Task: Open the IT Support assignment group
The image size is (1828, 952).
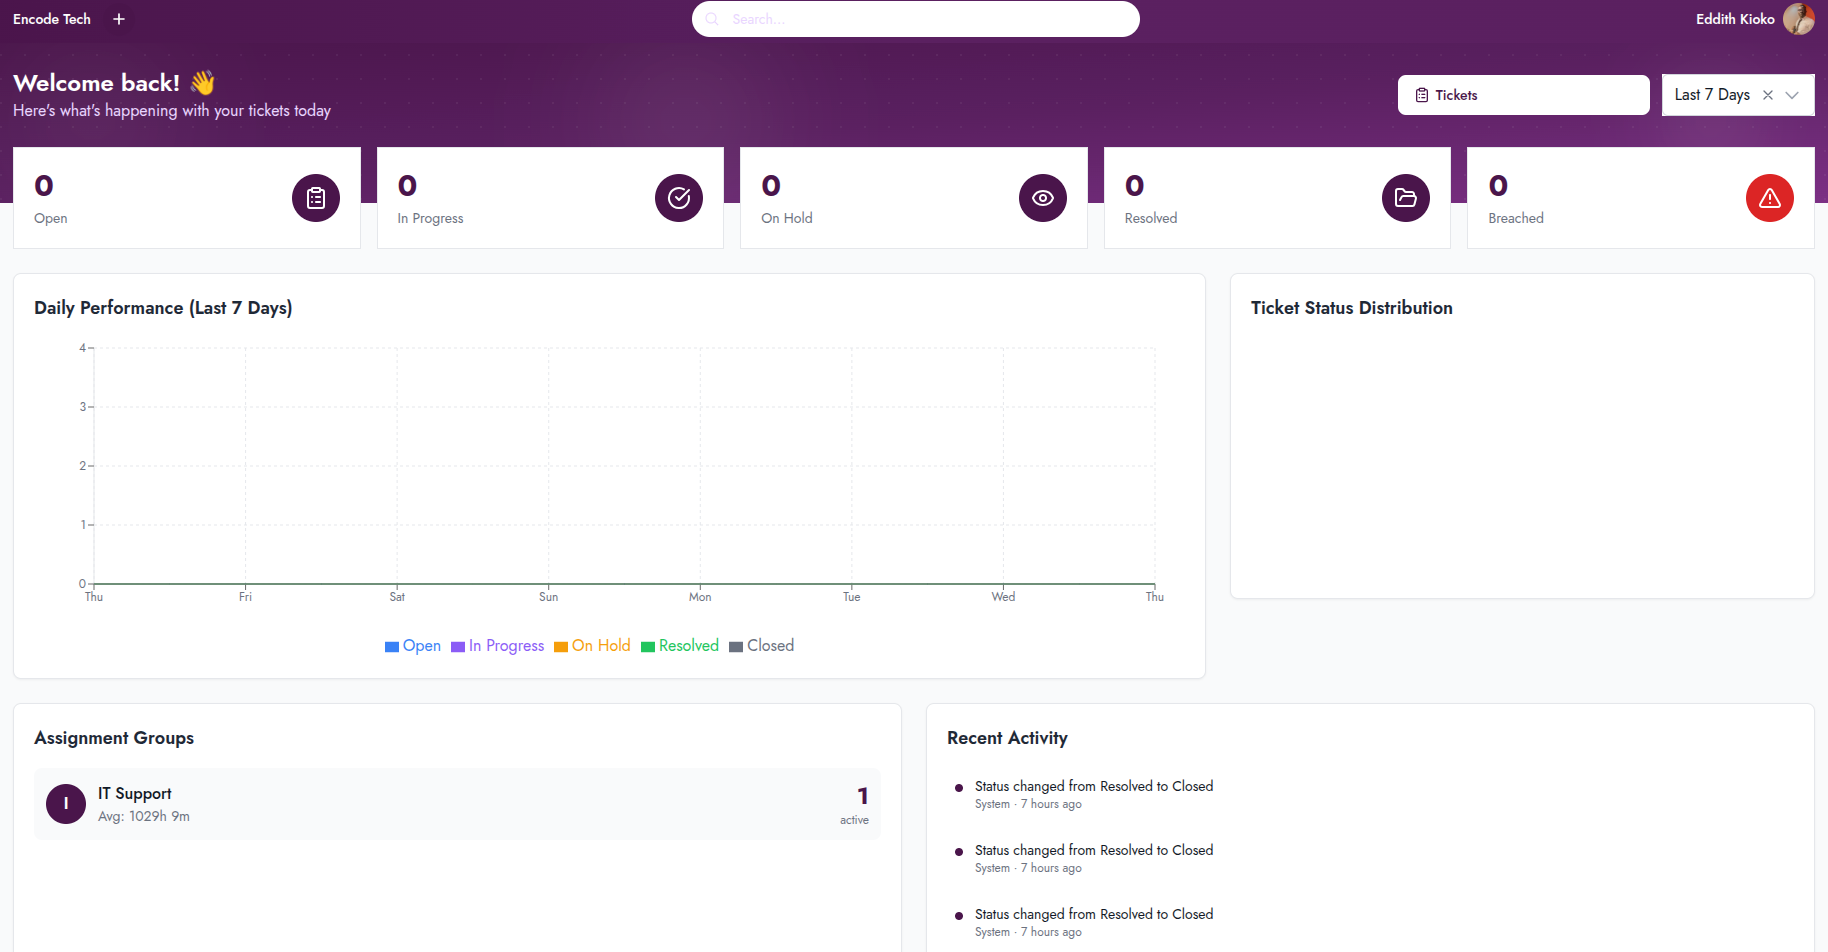Action: (457, 804)
